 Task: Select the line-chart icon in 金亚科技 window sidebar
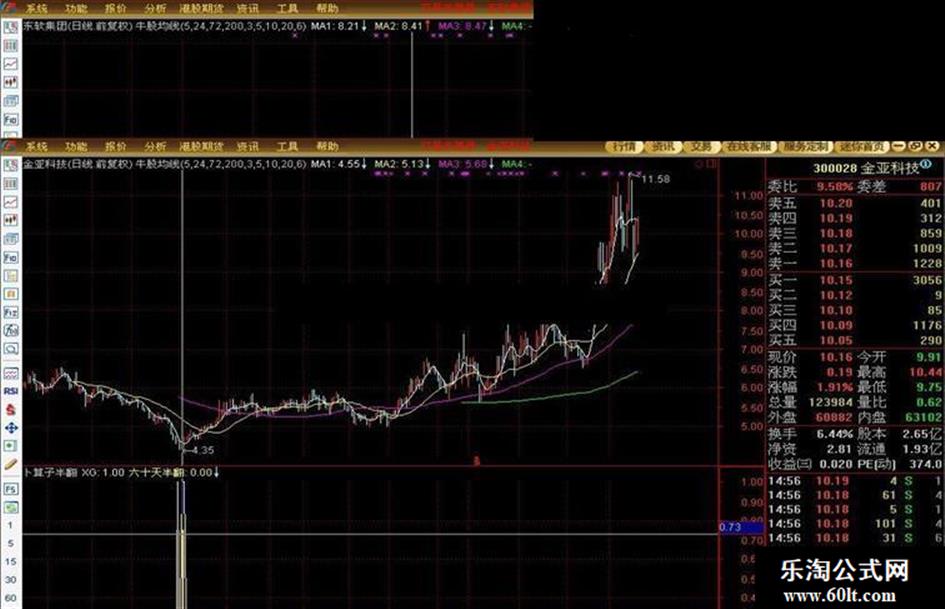tap(11, 202)
